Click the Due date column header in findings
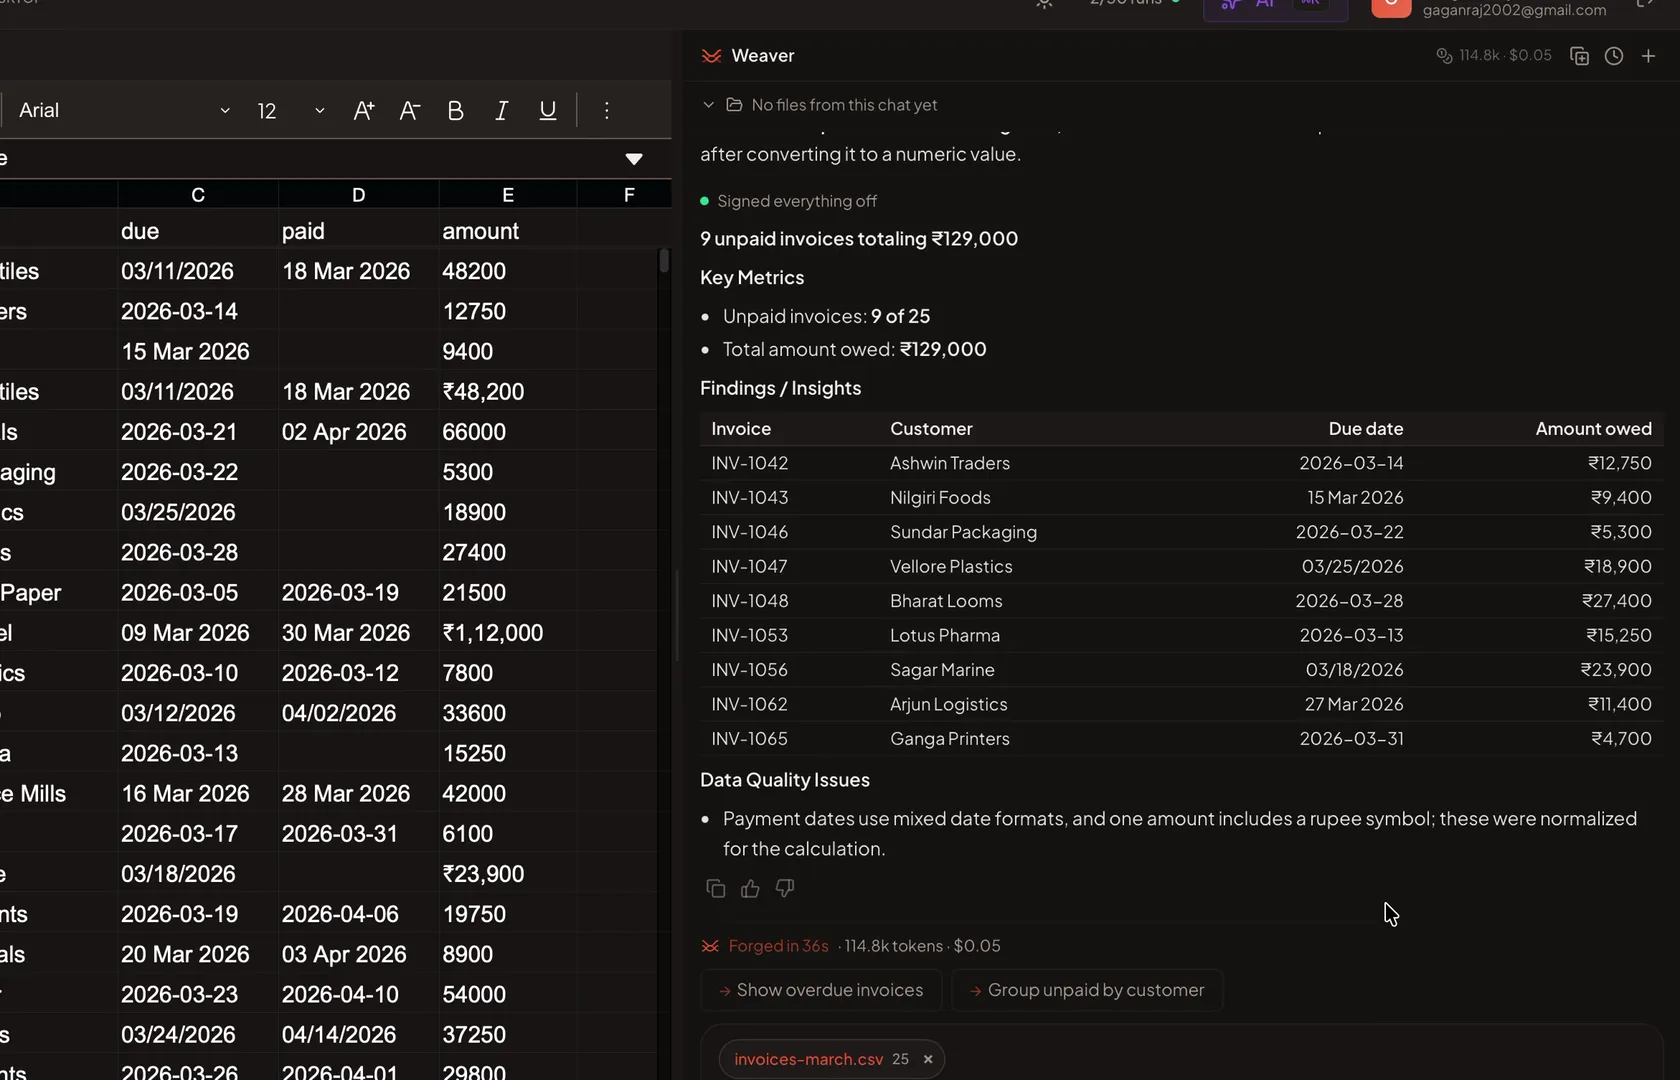1680x1080 pixels. coord(1366,429)
